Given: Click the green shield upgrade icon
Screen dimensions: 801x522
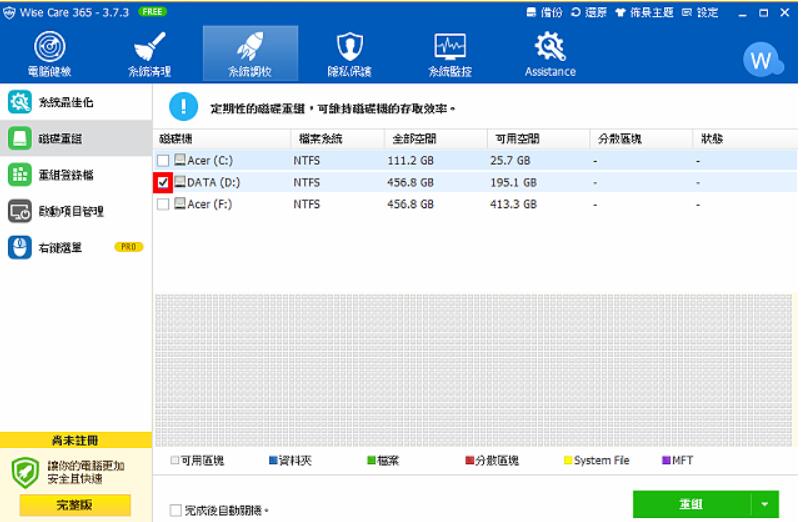Looking at the screenshot, I should pyautogui.click(x=25, y=472).
